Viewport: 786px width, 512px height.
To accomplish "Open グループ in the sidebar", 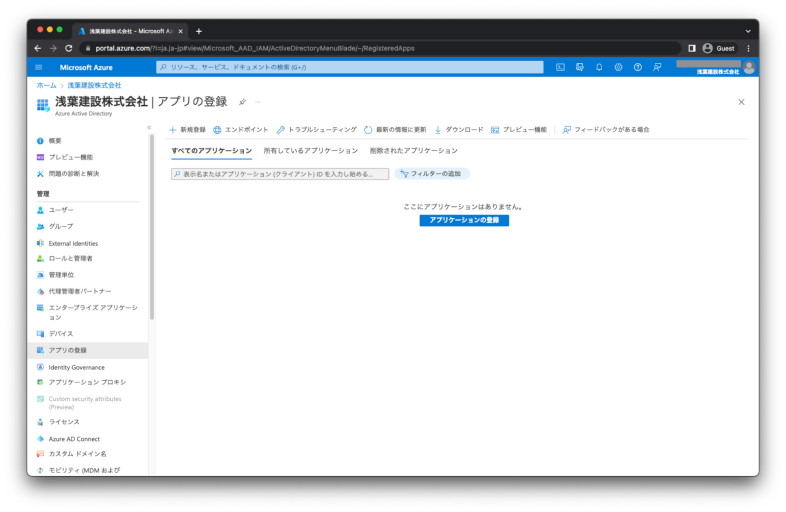I will pos(55,227).
